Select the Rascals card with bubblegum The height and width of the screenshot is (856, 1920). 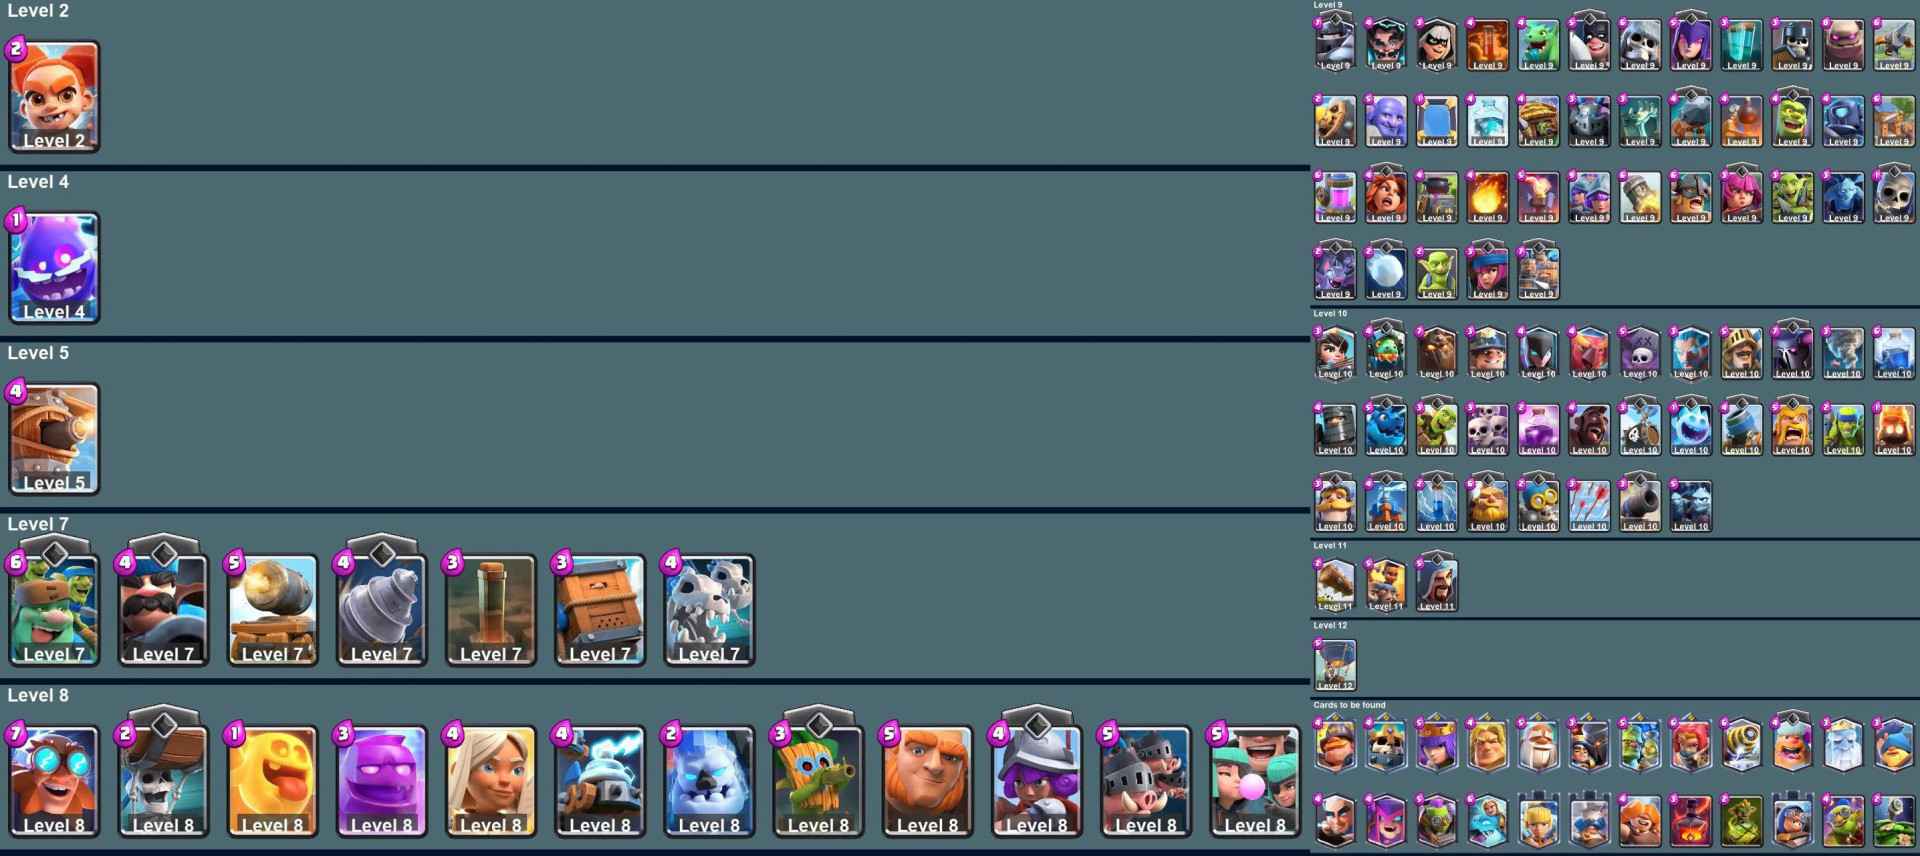click(x=1255, y=781)
